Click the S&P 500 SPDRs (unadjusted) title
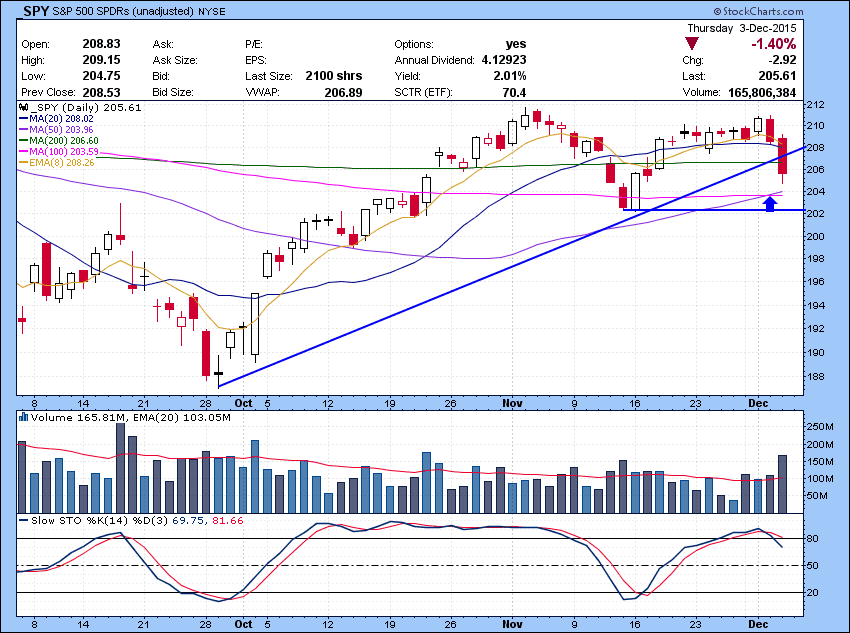Image resolution: width=850 pixels, height=633 pixels. pos(123,11)
